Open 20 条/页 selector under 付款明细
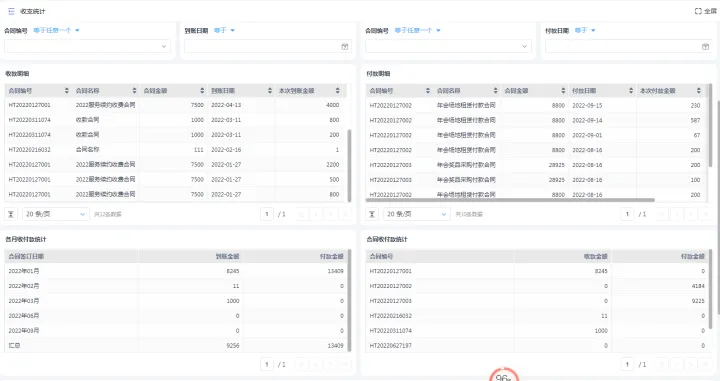This screenshot has width=720, height=381. pyautogui.click(x=416, y=214)
